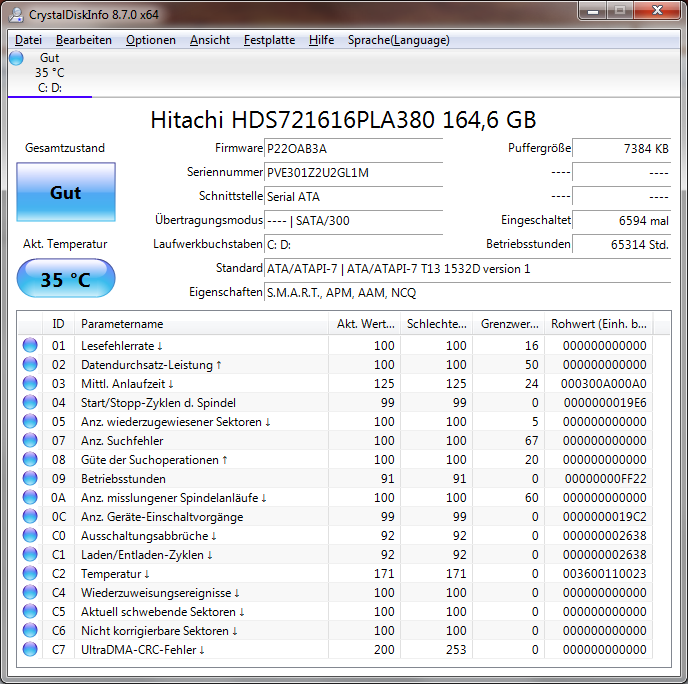Click status orb for row 03 Mittl. Anlaufzeit

click(30, 383)
